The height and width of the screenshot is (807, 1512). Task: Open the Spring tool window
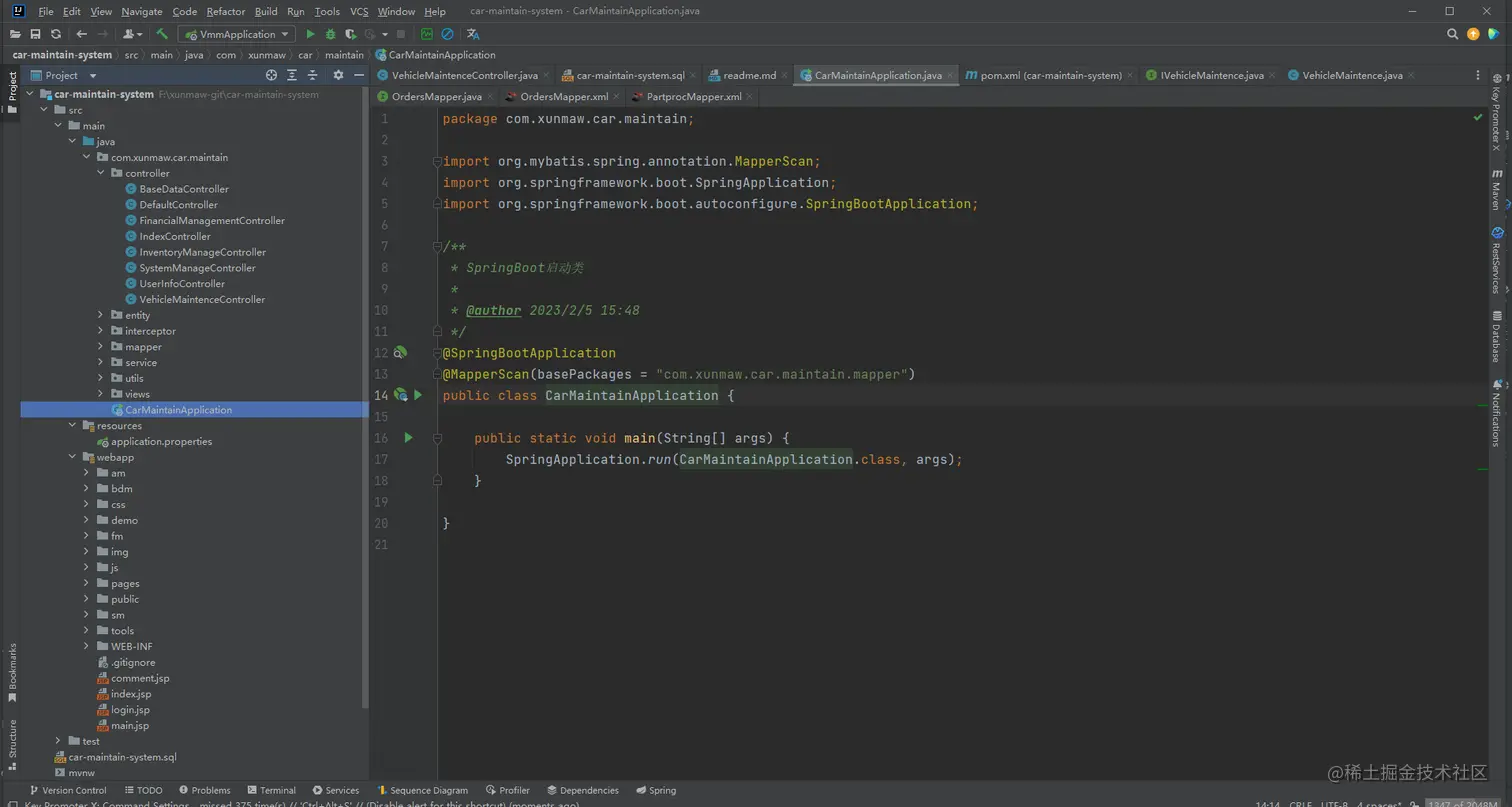[x=656, y=790]
